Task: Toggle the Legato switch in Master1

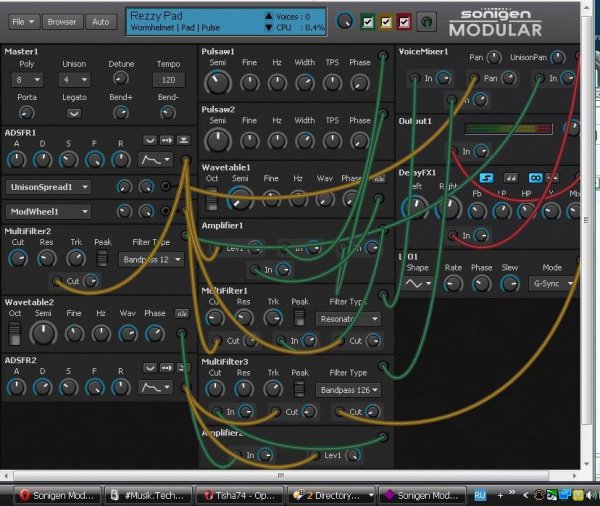Action: pos(74,113)
